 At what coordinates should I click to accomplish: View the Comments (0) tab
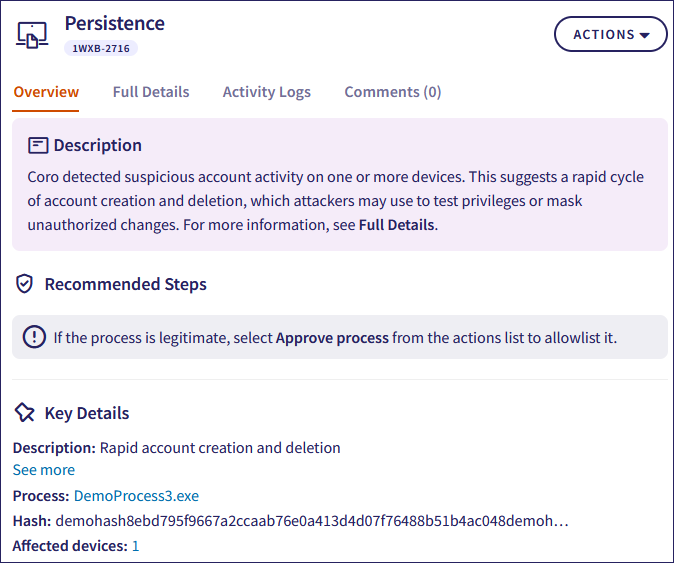coord(393,92)
